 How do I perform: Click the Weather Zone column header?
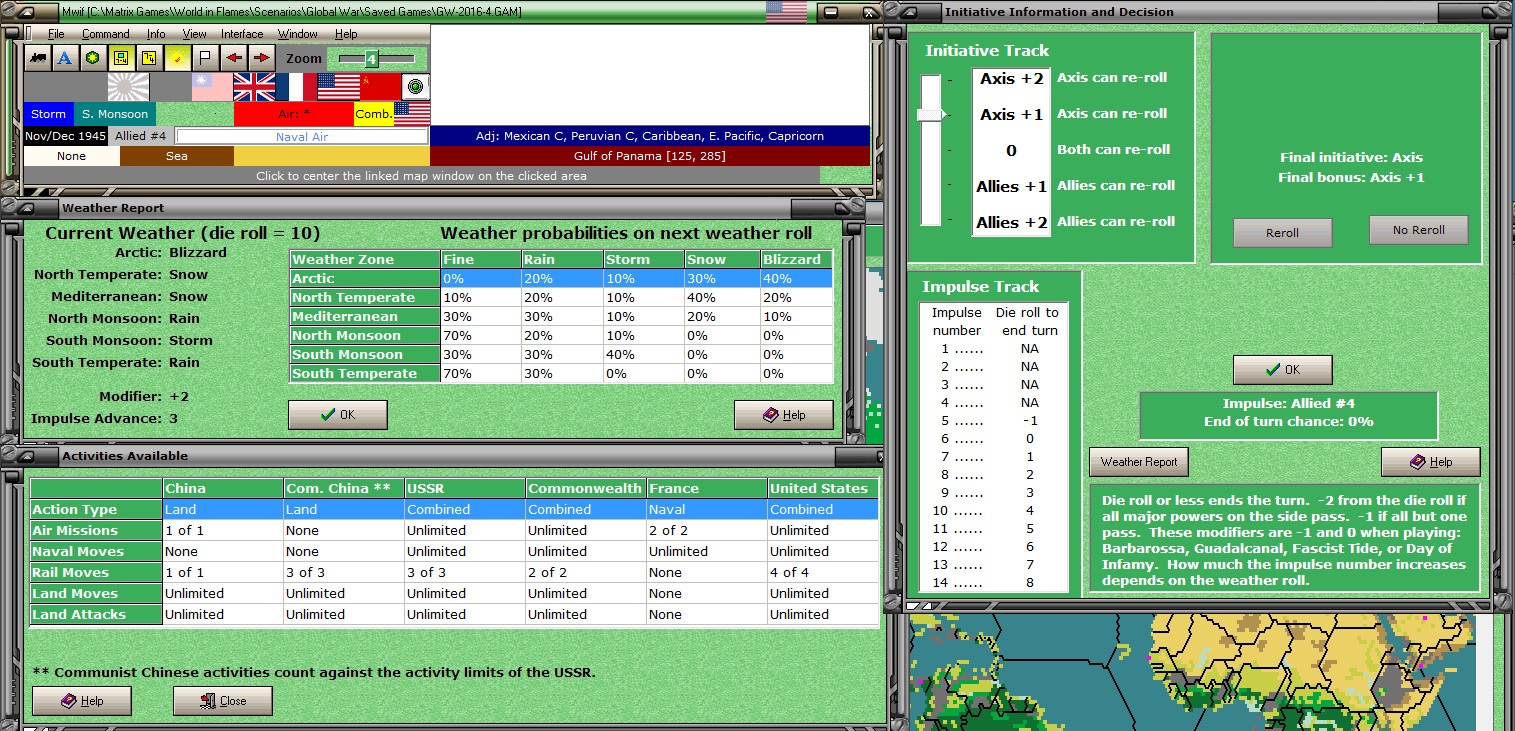tap(365, 259)
